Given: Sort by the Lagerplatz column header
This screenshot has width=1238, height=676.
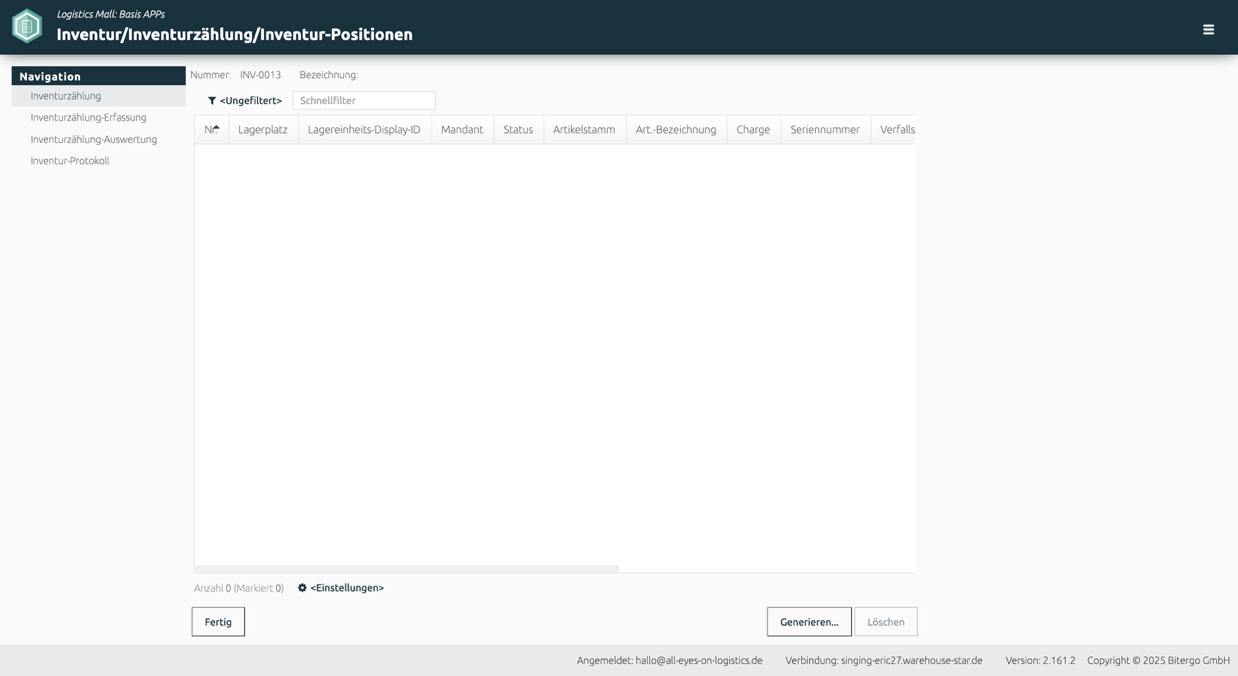Looking at the screenshot, I should [263, 130].
